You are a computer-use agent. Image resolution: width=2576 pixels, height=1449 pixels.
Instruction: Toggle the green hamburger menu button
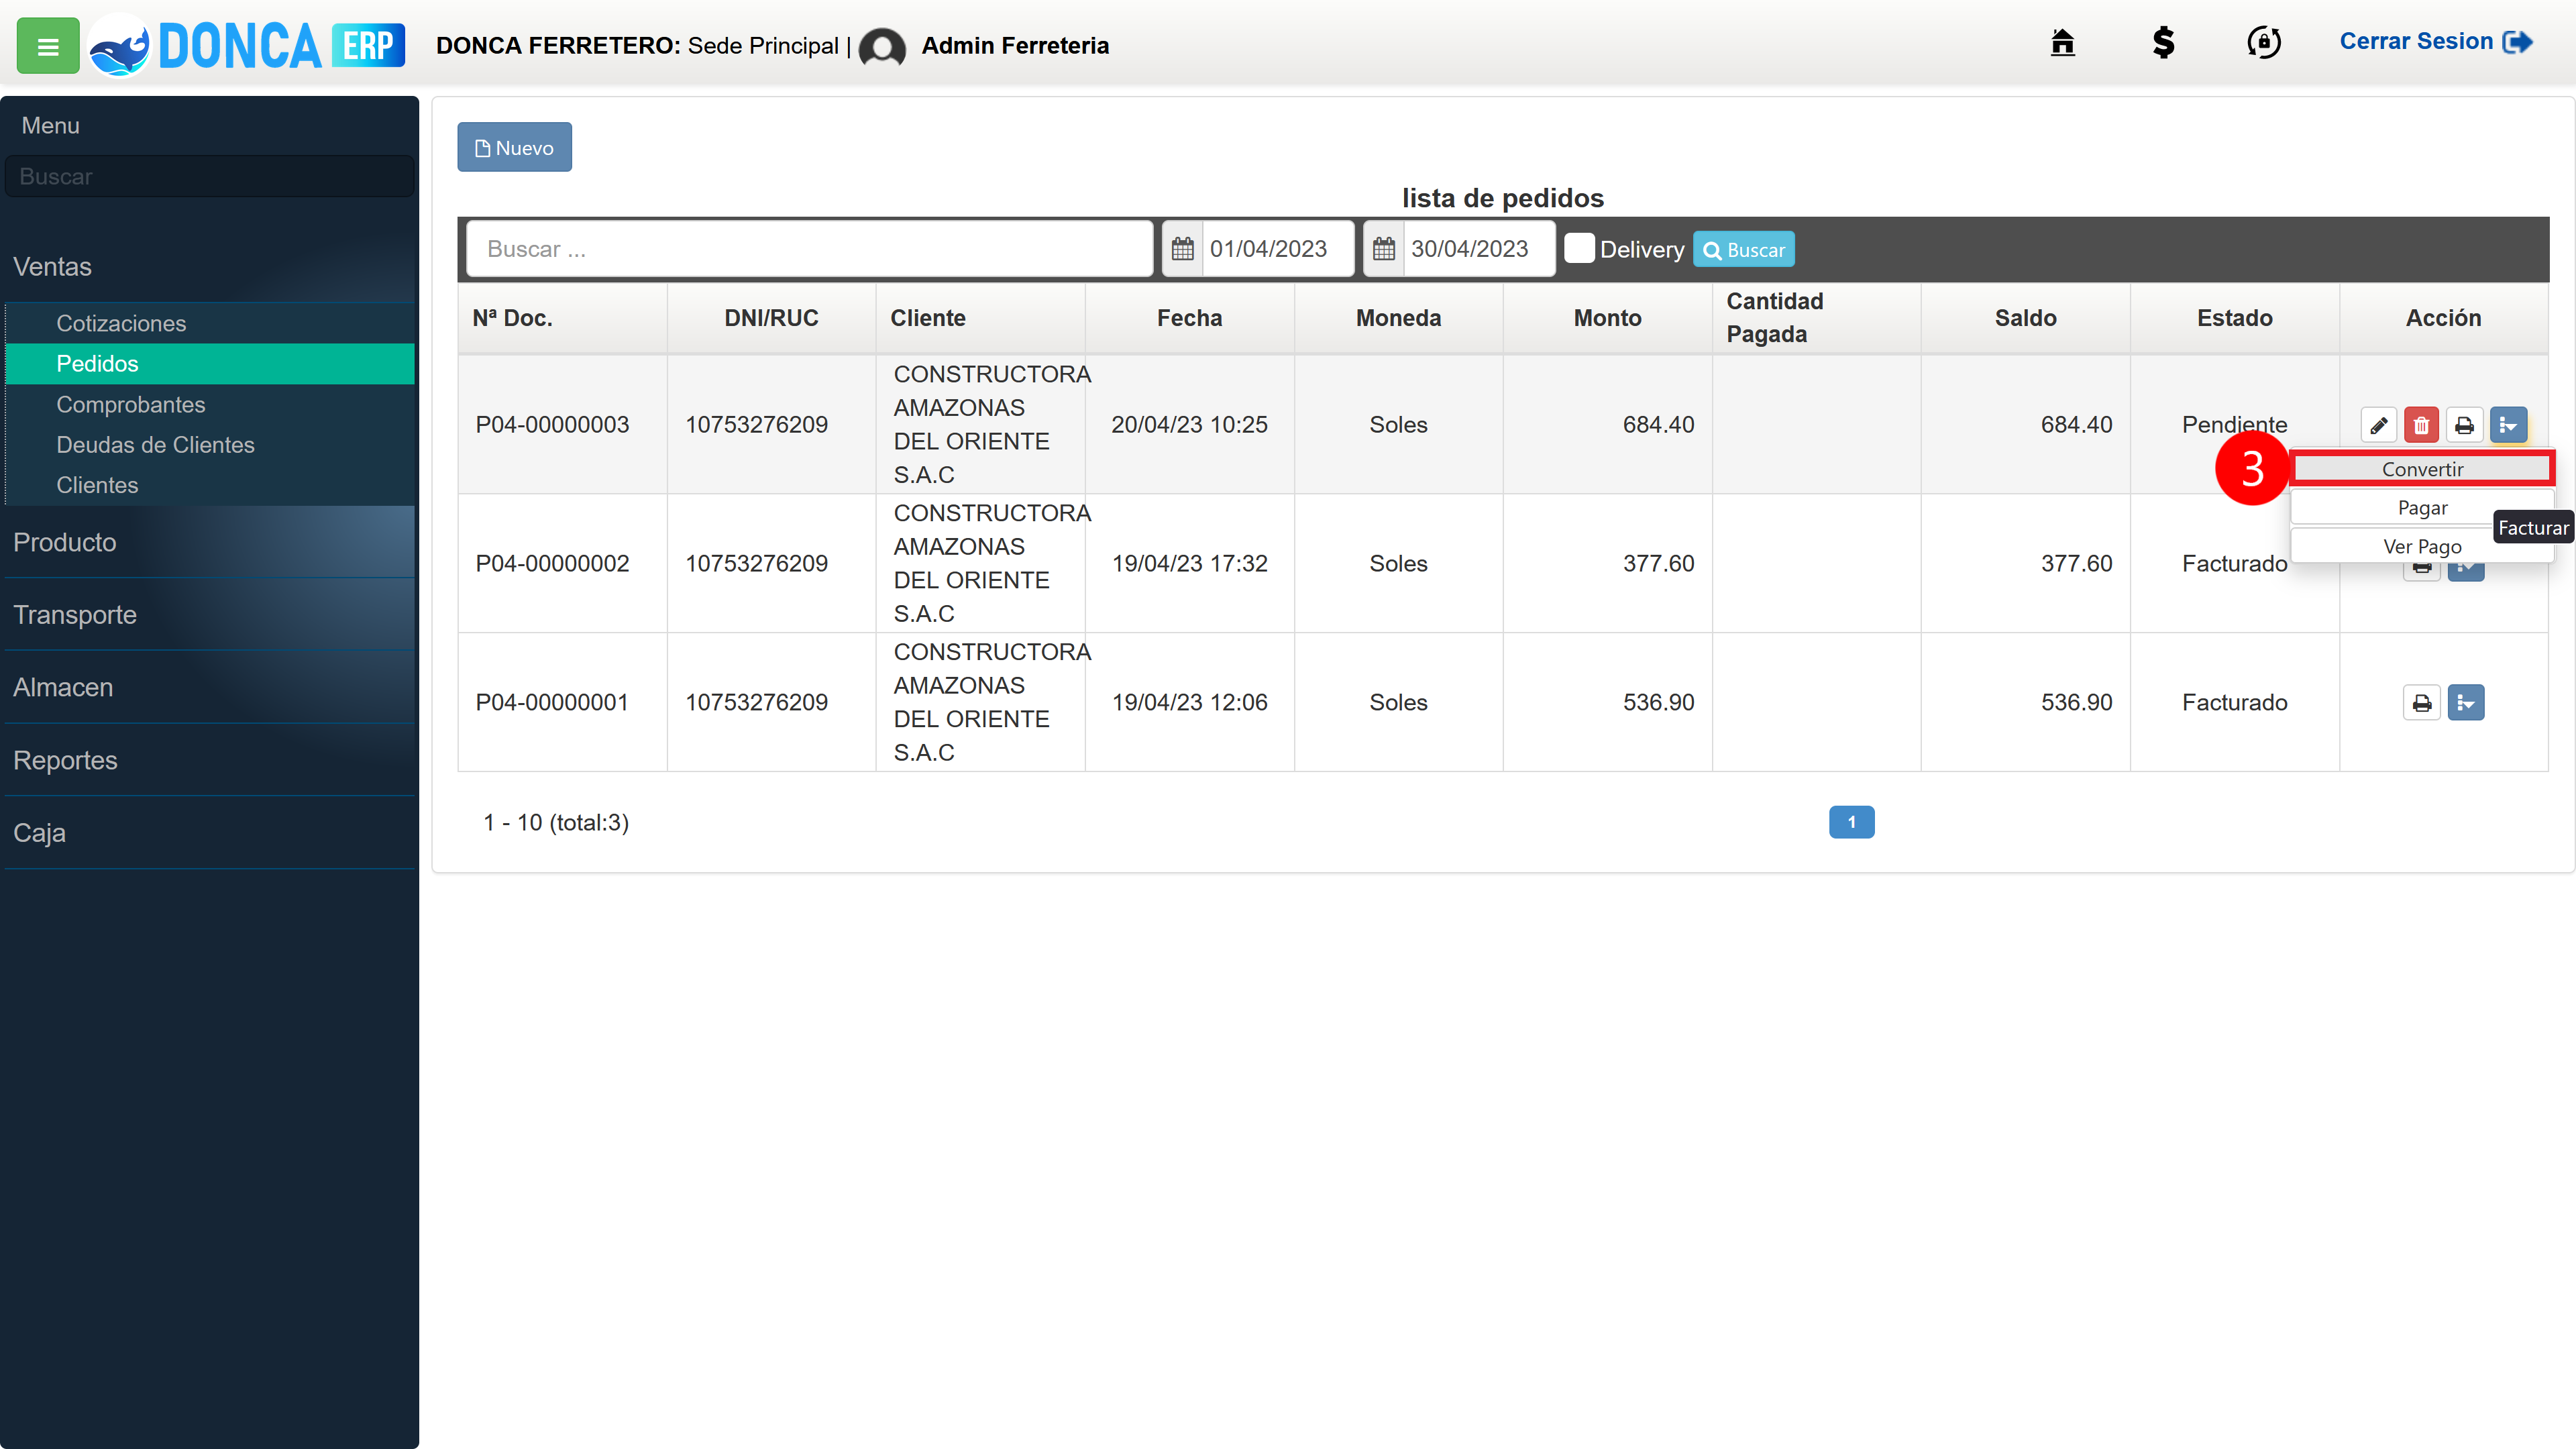(47, 46)
